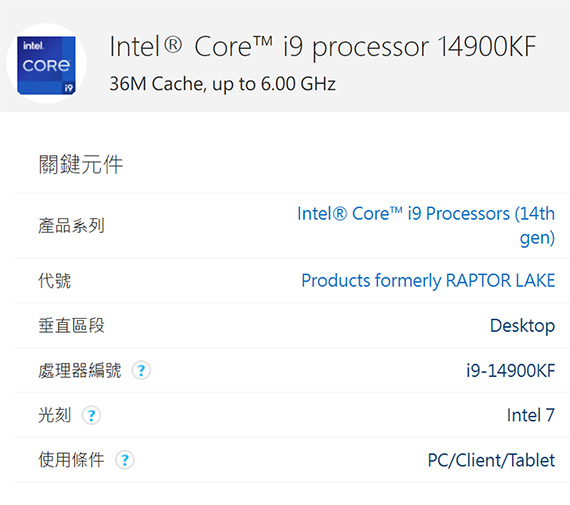Viewport: 570px width, 505px height.
Task: Click the 垂直區段 row label
Action: point(71,325)
